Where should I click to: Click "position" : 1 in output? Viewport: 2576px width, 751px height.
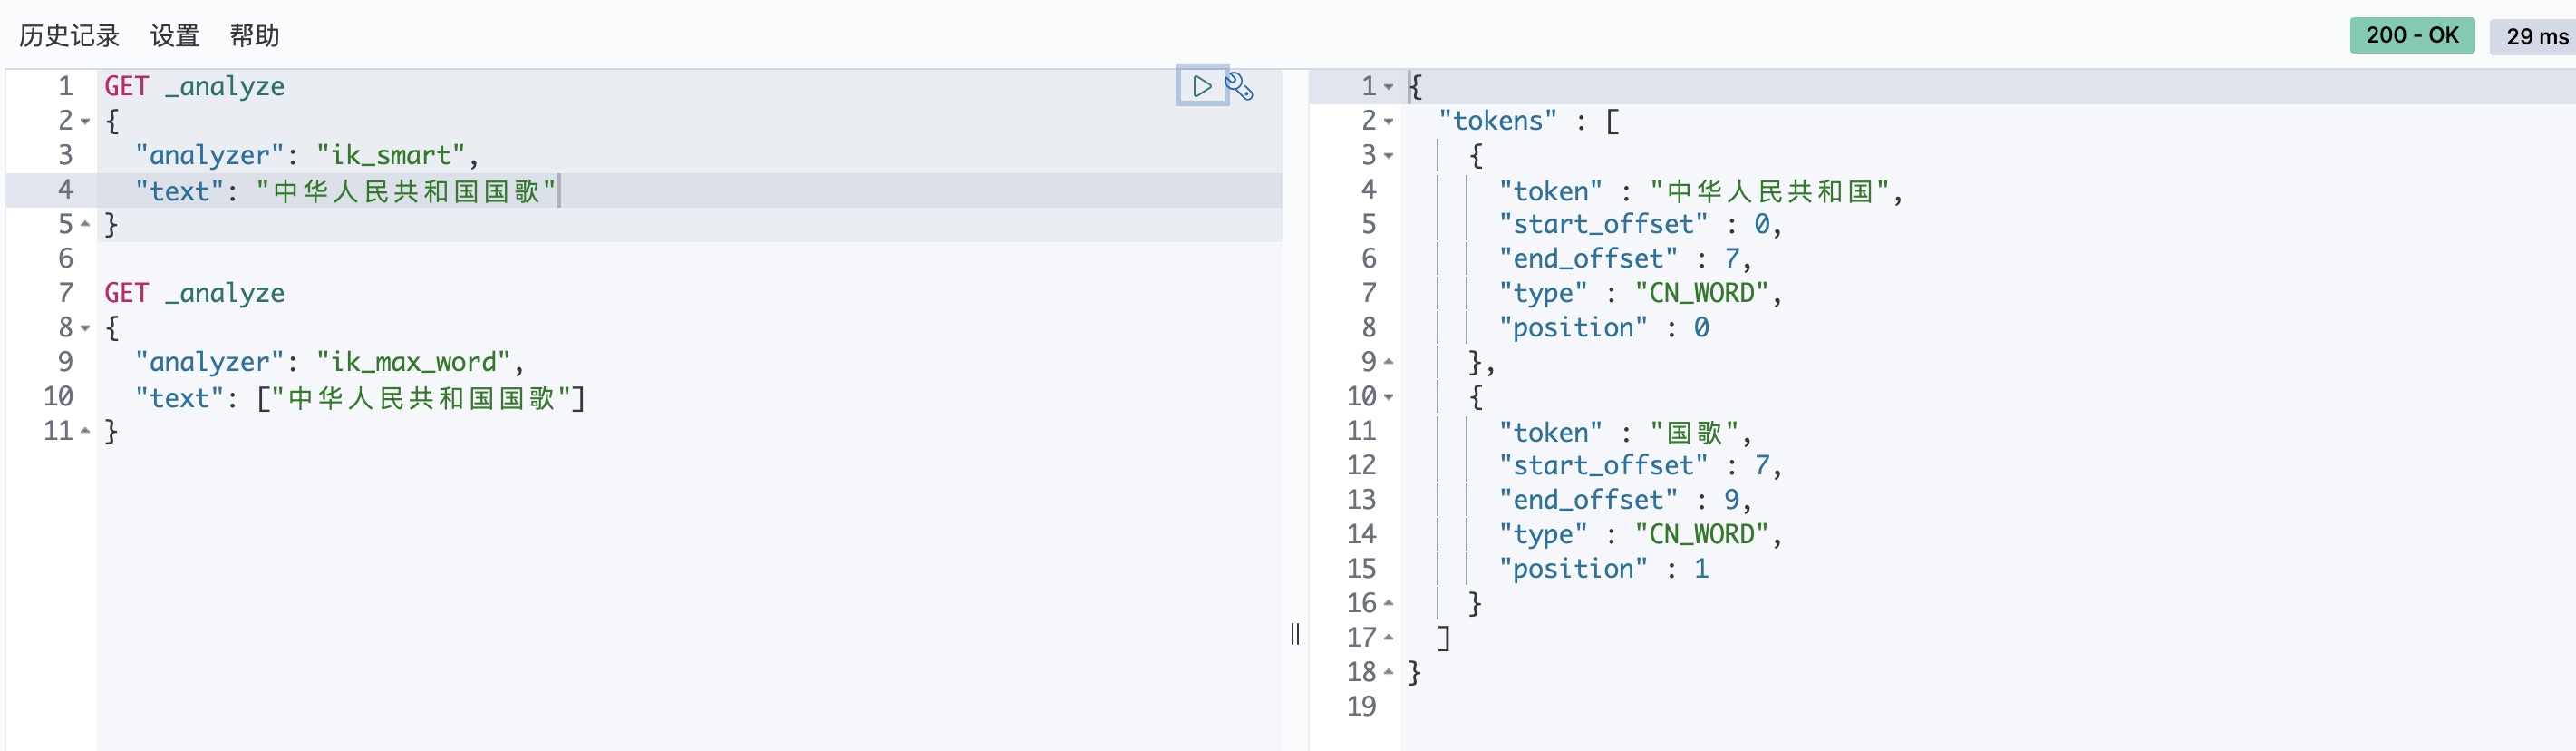pyautogui.click(x=1604, y=569)
